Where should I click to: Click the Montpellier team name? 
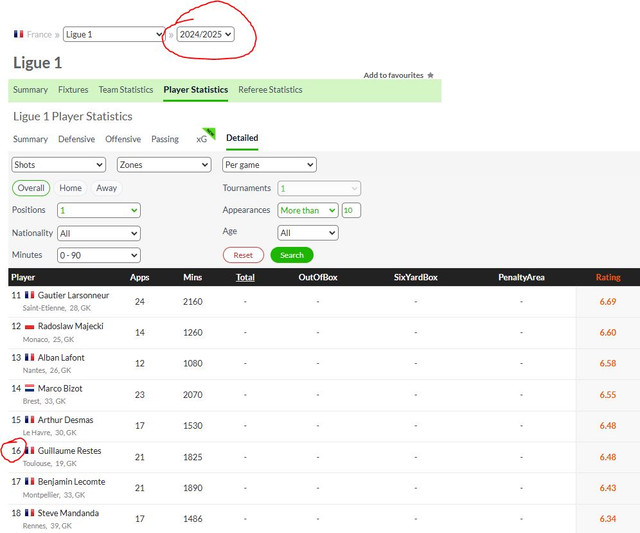coord(41,495)
